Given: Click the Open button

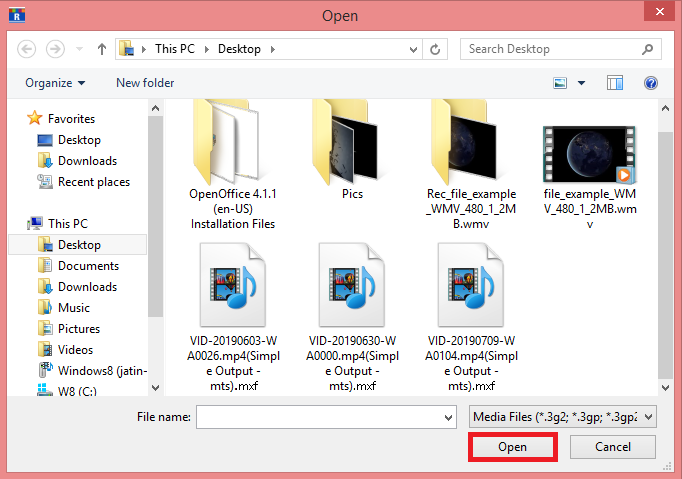Looking at the screenshot, I should [512, 447].
